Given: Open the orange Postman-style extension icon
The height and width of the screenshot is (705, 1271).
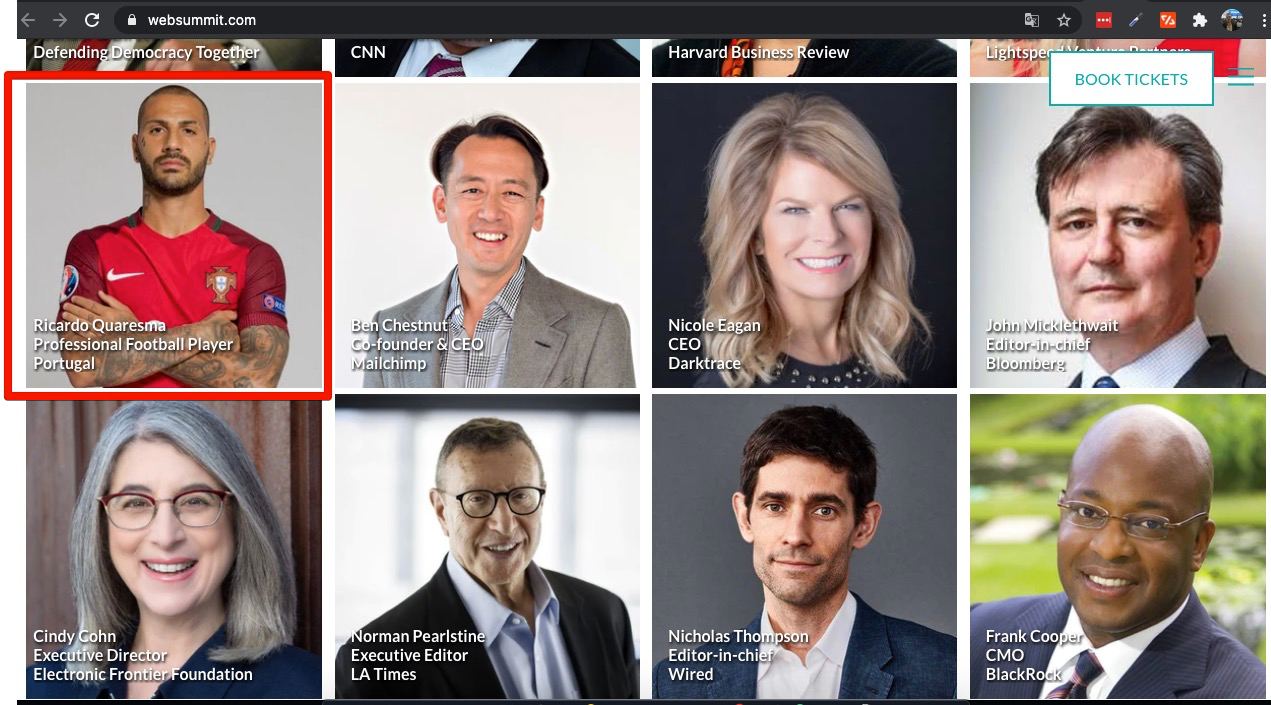Looking at the screenshot, I should click(x=1167, y=20).
